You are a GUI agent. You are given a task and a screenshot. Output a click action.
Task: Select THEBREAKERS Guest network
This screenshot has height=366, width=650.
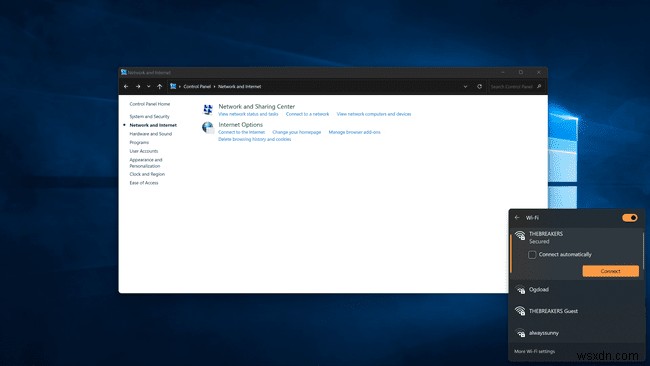click(576, 311)
